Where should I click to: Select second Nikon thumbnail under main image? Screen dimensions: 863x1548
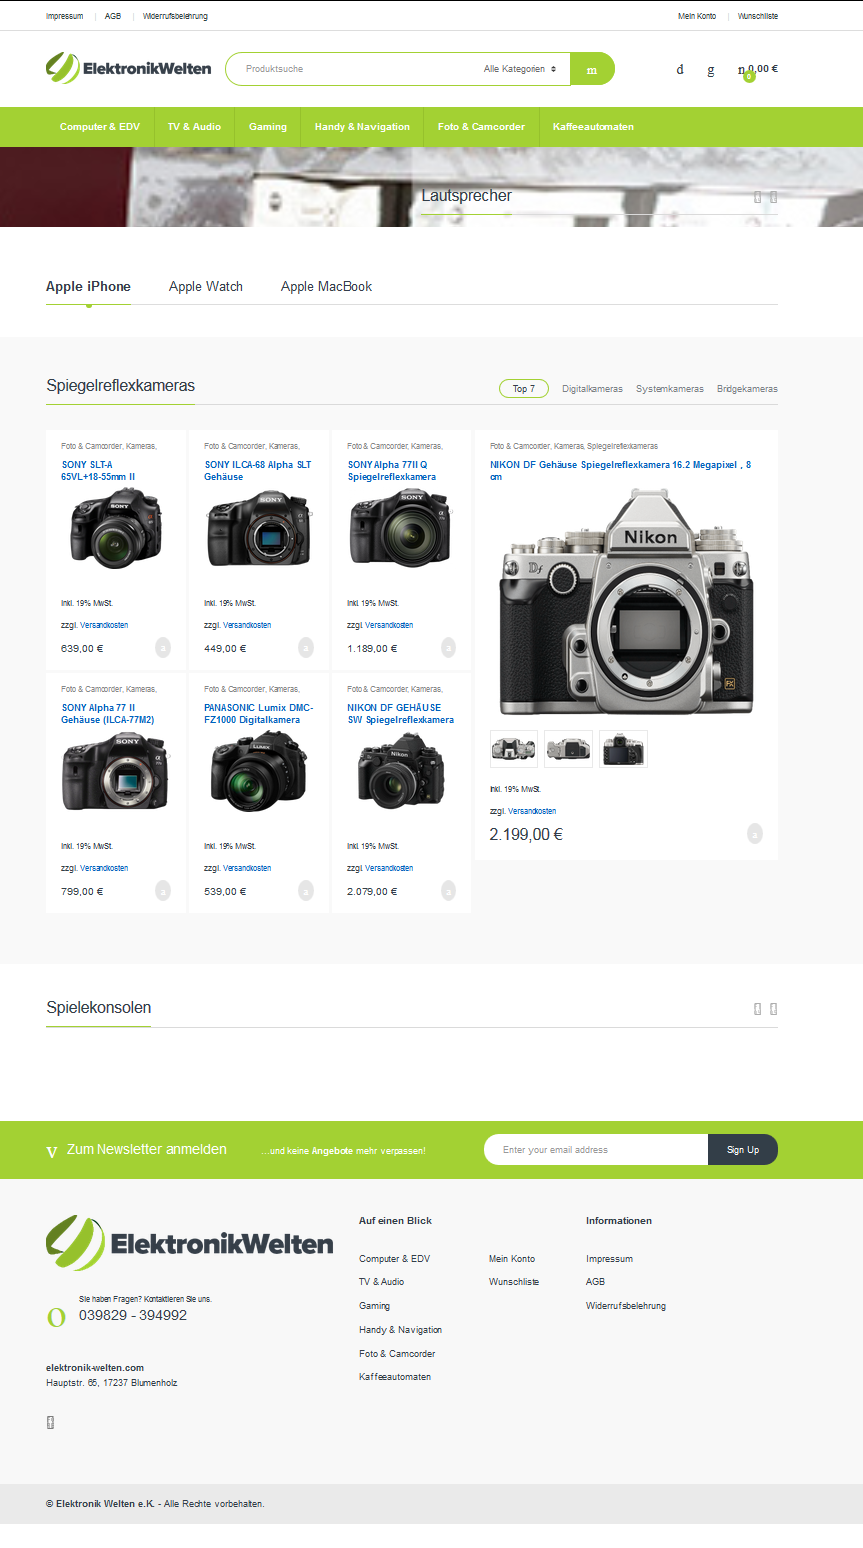(x=569, y=749)
